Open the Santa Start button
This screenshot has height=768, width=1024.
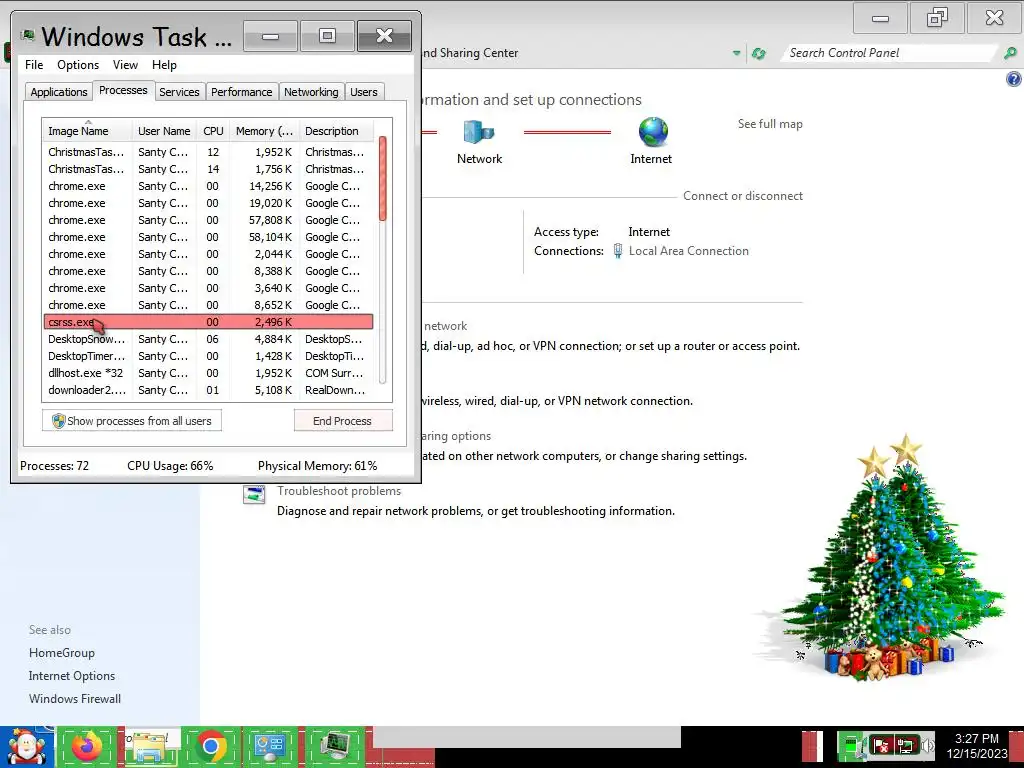(27, 746)
